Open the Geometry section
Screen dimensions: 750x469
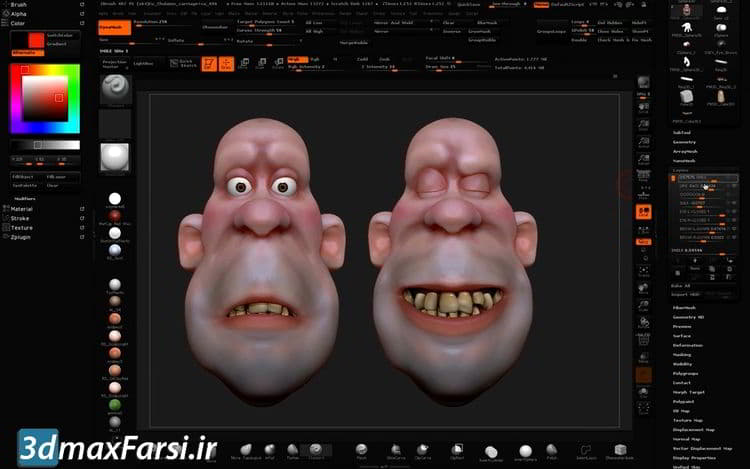coord(684,142)
